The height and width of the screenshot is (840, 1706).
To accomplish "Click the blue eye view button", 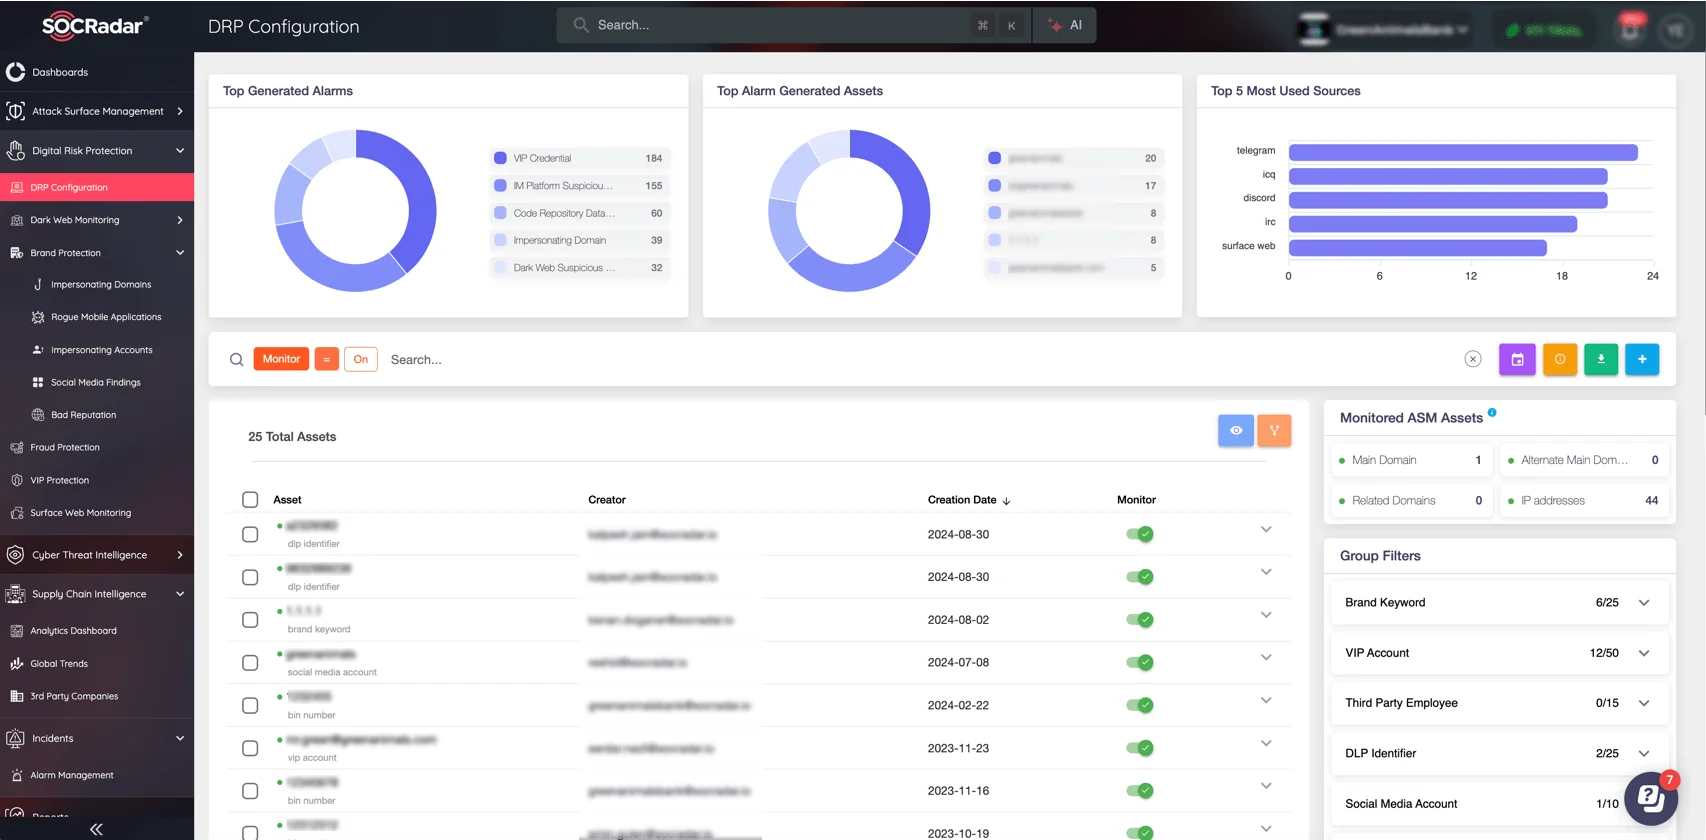I will pos(1236,430).
